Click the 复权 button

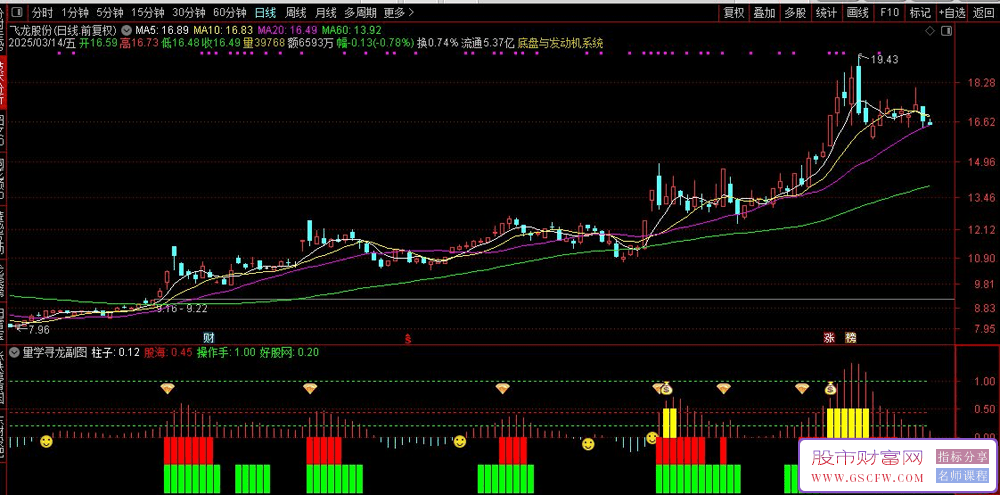pyautogui.click(x=733, y=12)
